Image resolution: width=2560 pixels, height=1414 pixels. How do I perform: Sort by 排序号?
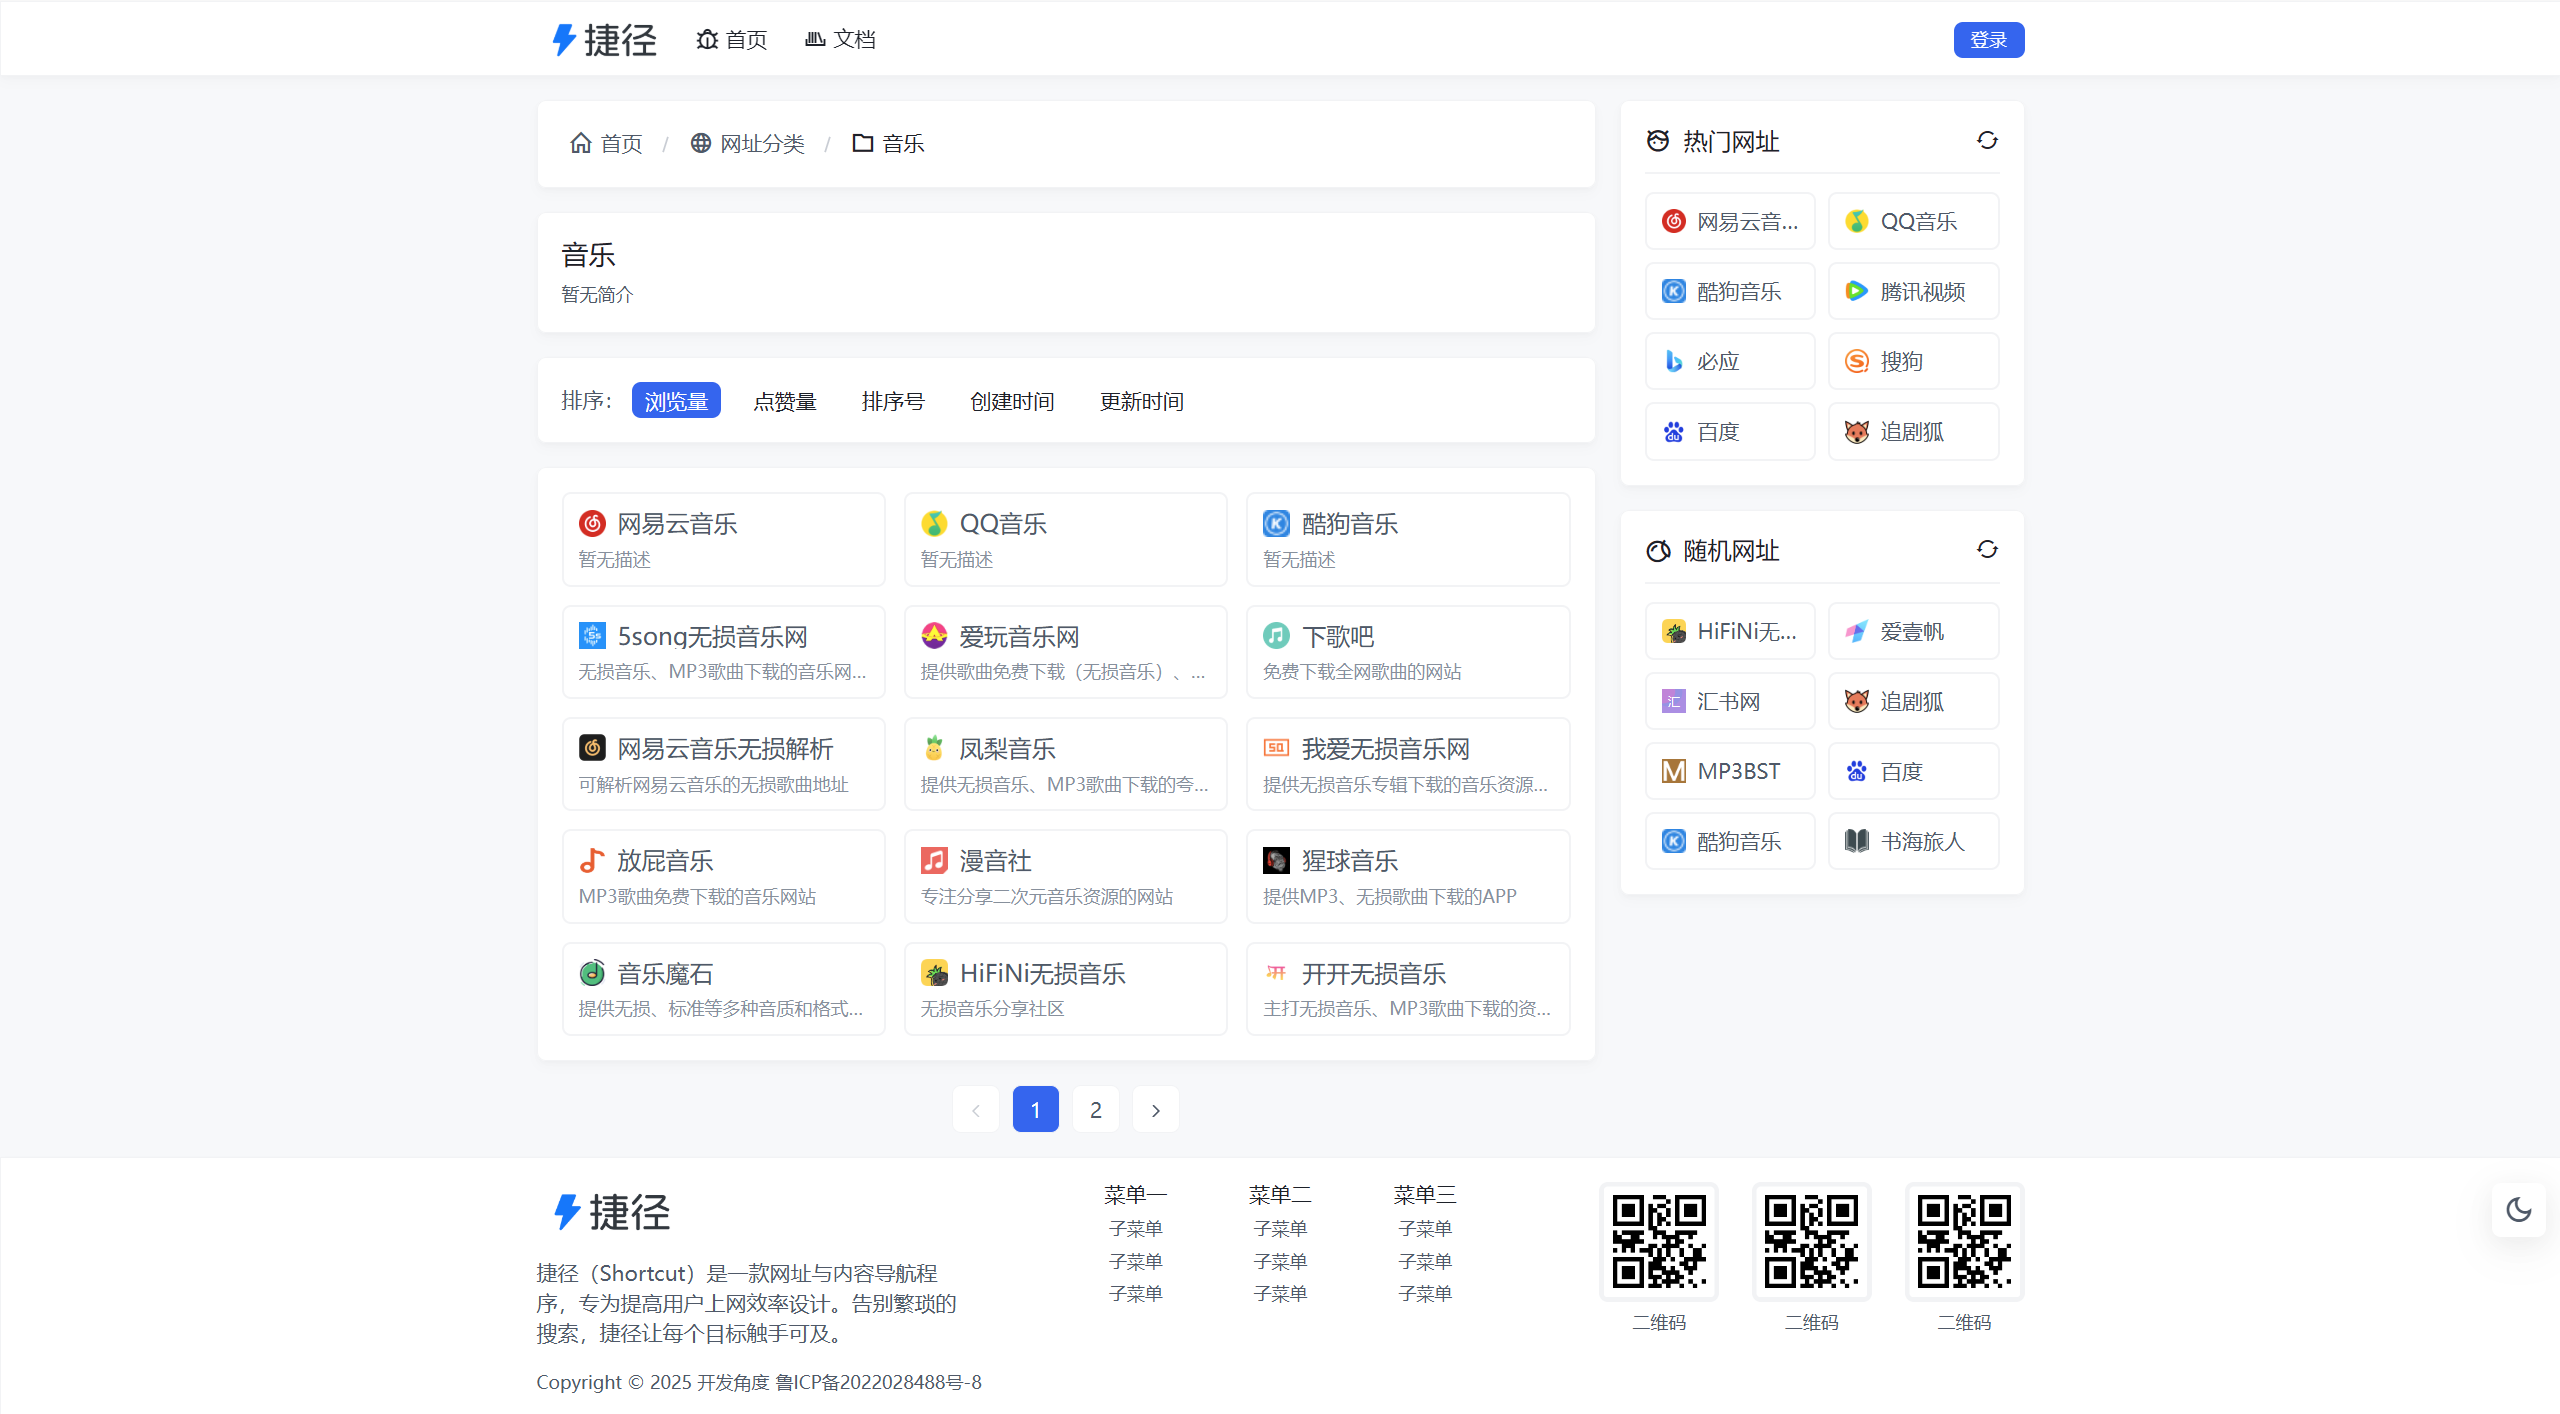(x=893, y=401)
